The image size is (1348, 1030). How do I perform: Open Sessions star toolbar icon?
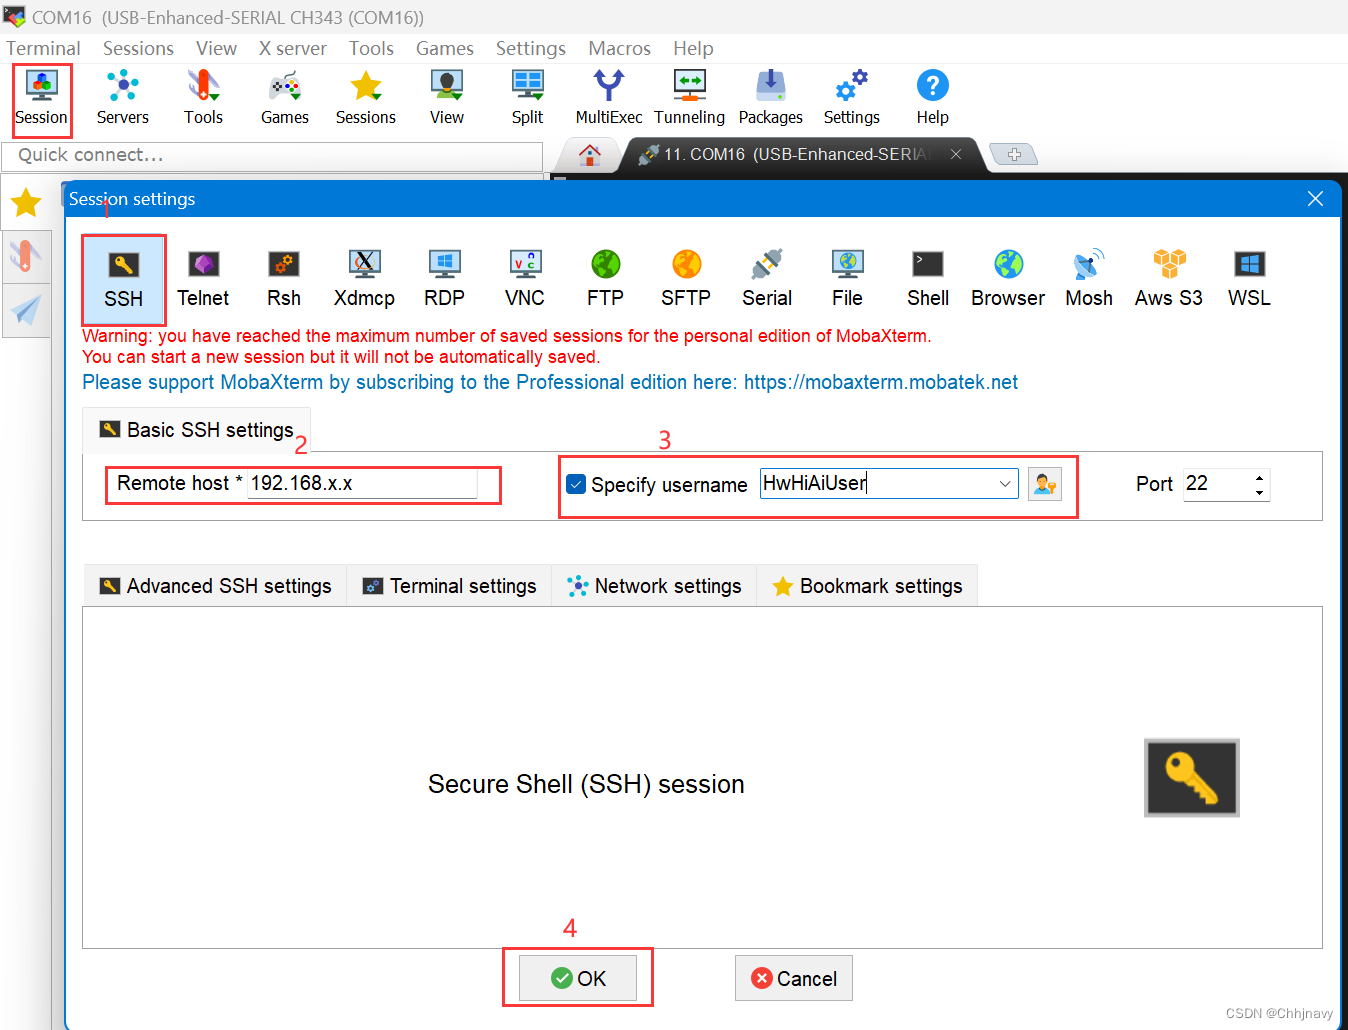click(366, 99)
